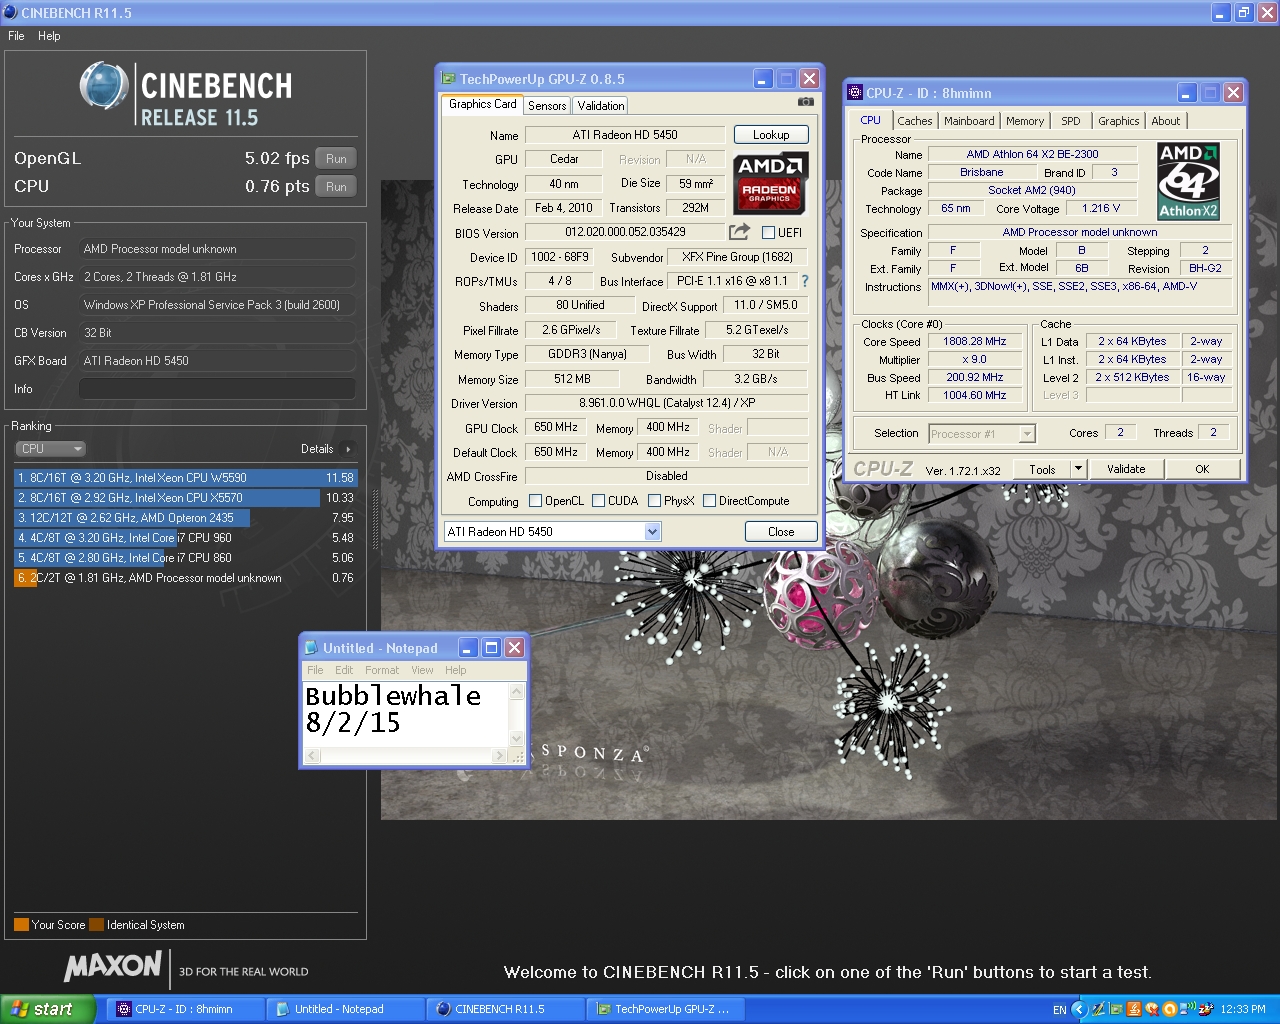Select the AMD Opteron 2435 ranking row
The width and height of the screenshot is (1280, 1024).
[x=186, y=518]
